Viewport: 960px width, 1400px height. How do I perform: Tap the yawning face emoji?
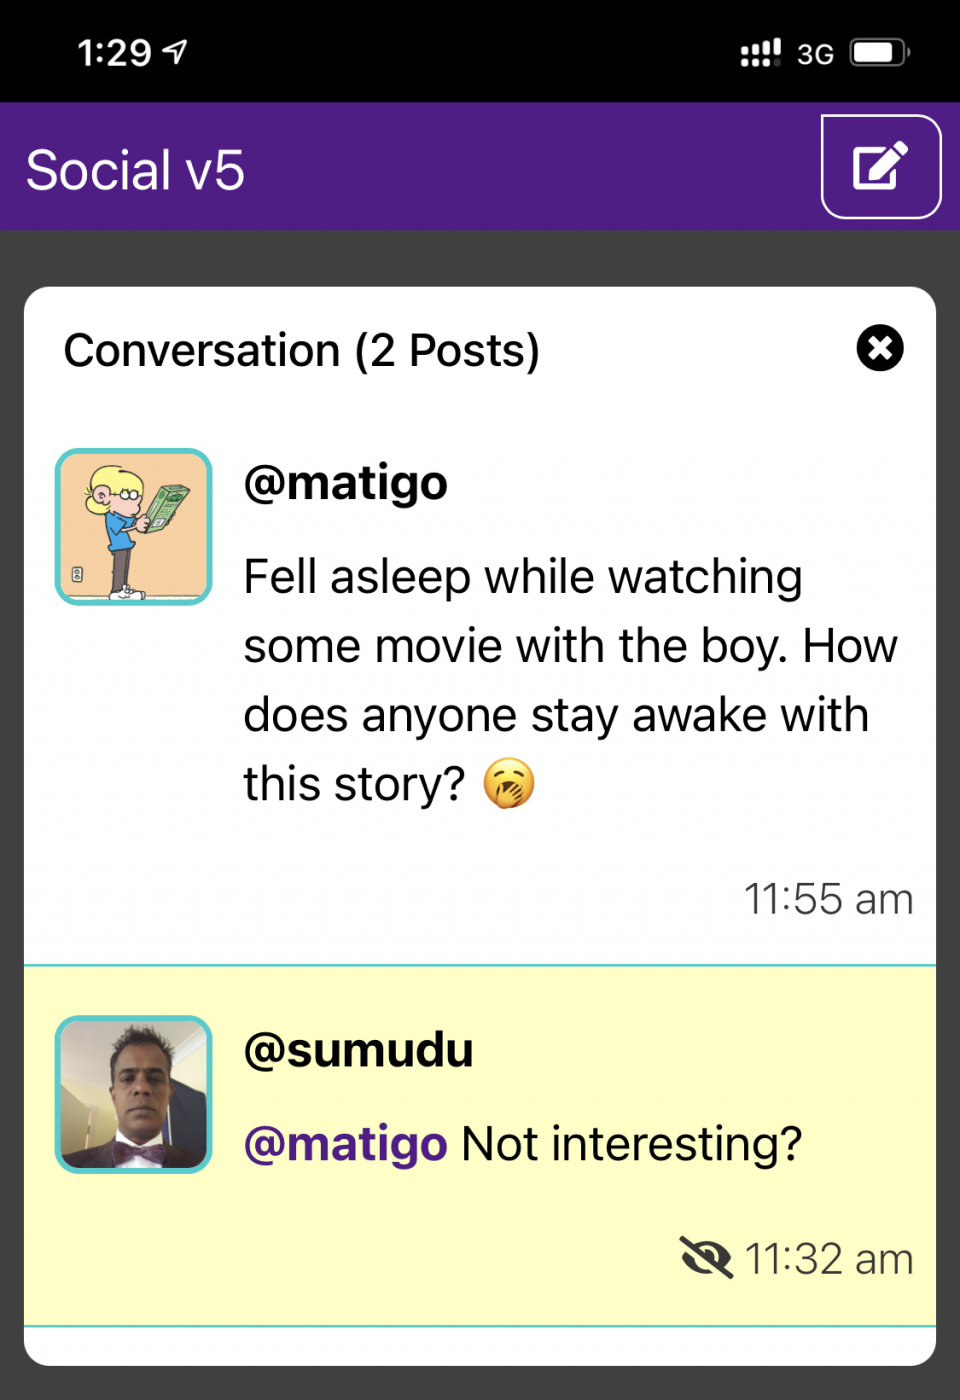click(509, 783)
